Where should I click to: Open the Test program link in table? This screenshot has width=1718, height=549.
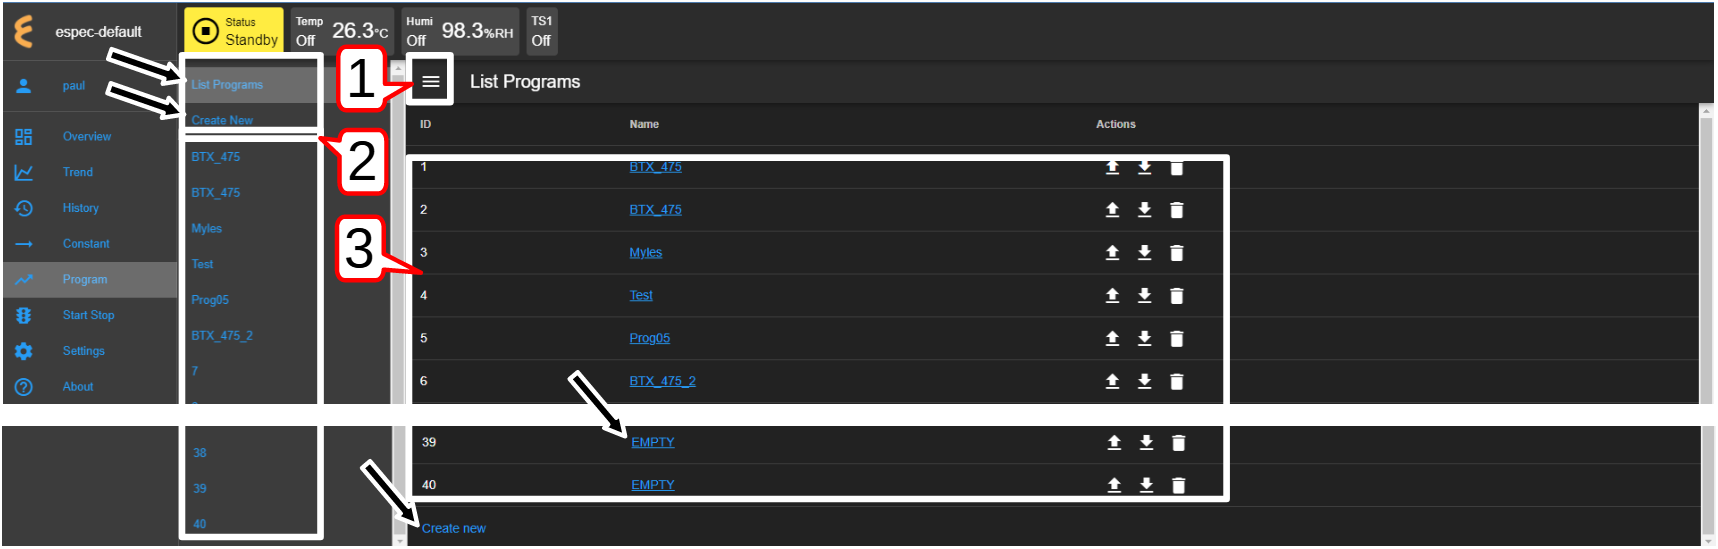click(x=641, y=296)
